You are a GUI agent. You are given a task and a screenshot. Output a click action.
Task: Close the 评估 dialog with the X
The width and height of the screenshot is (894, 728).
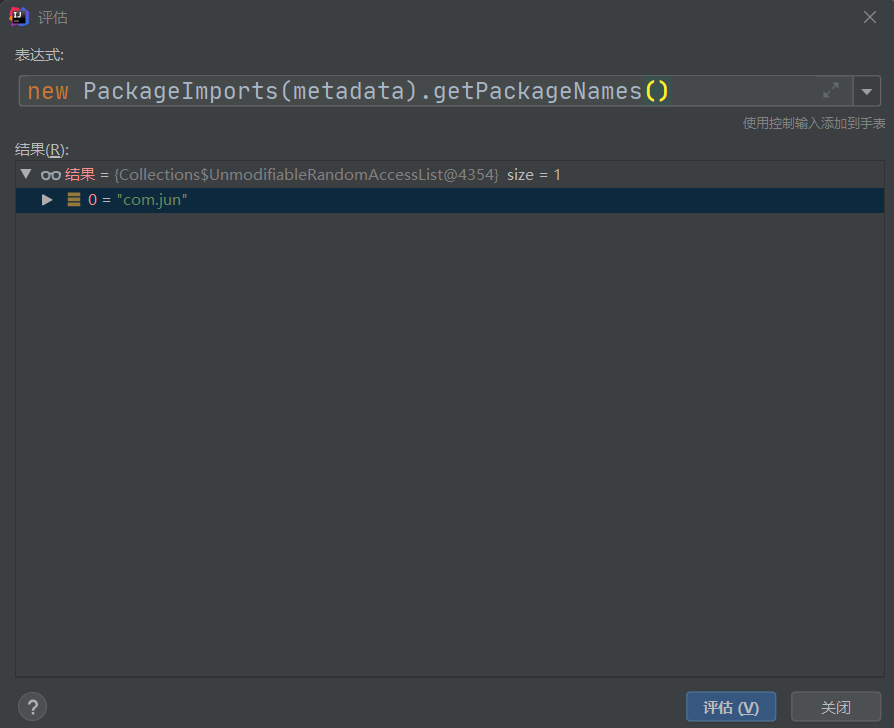point(870,17)
